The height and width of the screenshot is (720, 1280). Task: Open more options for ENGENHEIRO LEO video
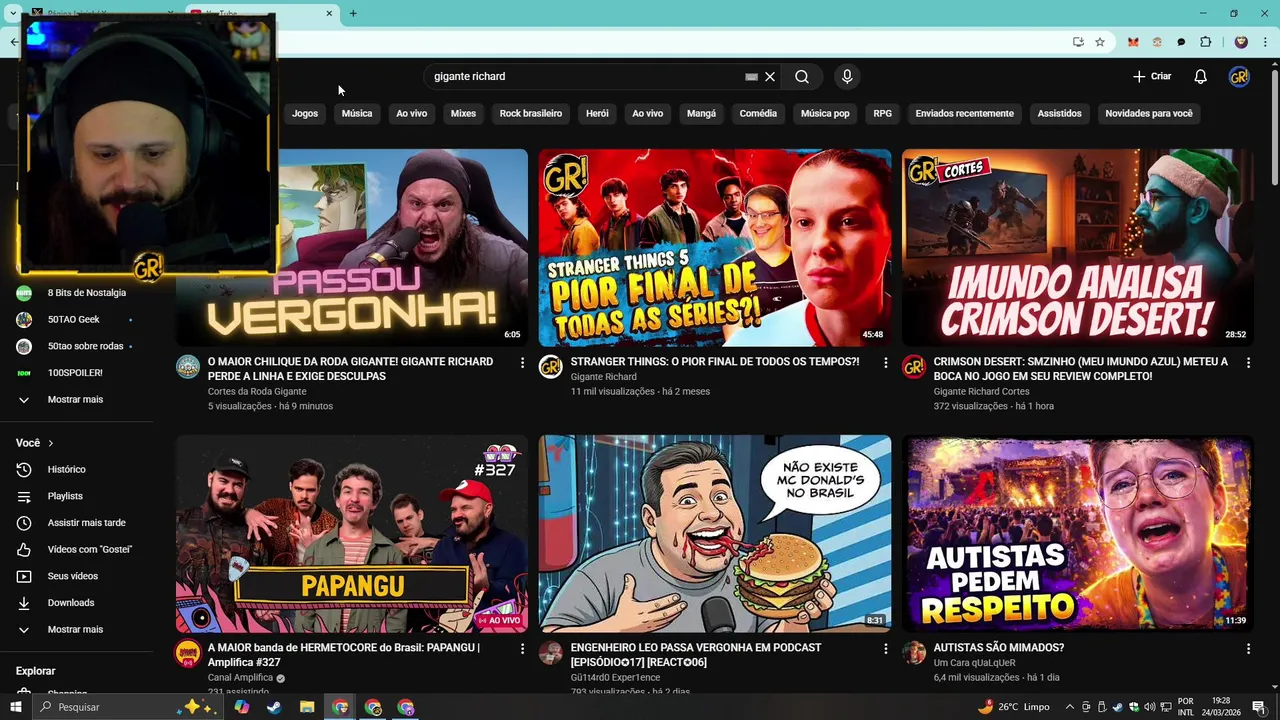point(885,649)
